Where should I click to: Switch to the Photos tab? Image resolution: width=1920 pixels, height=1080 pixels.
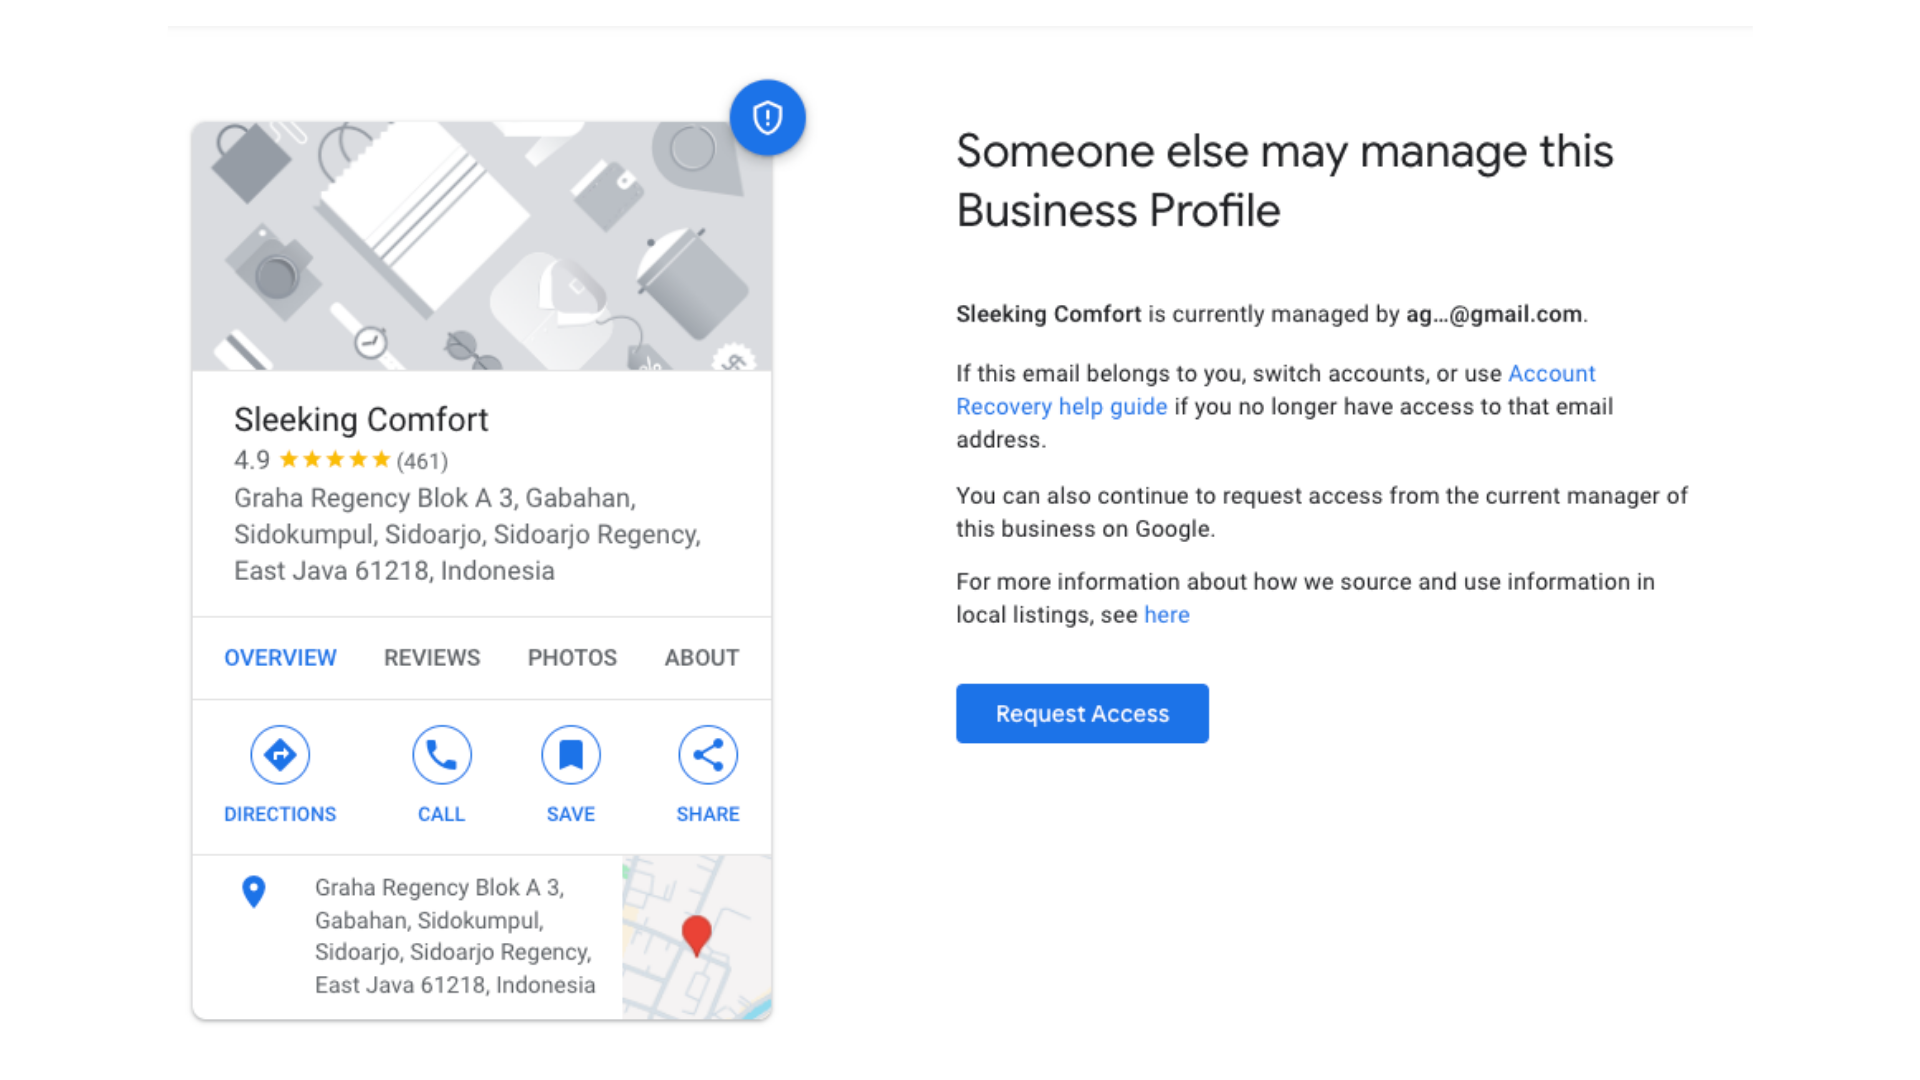pyautogui.click(x=572, y=658)
